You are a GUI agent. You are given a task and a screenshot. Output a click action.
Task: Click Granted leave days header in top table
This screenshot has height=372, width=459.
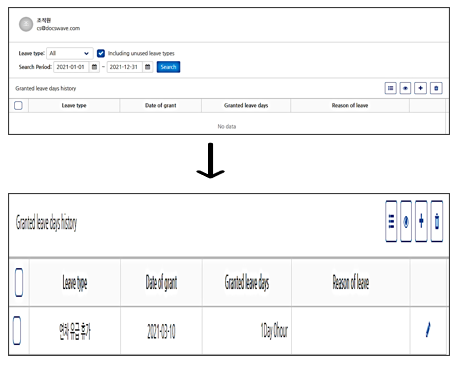click(246, 106)
